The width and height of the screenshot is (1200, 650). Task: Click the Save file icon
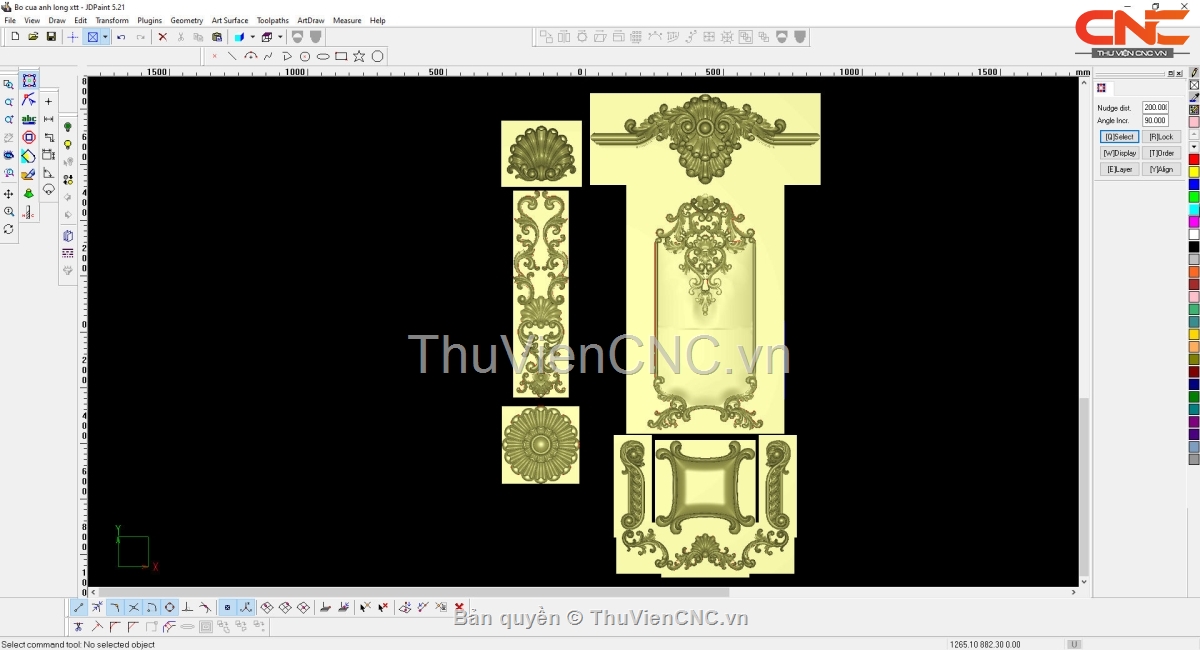click(x=51, y=37)
